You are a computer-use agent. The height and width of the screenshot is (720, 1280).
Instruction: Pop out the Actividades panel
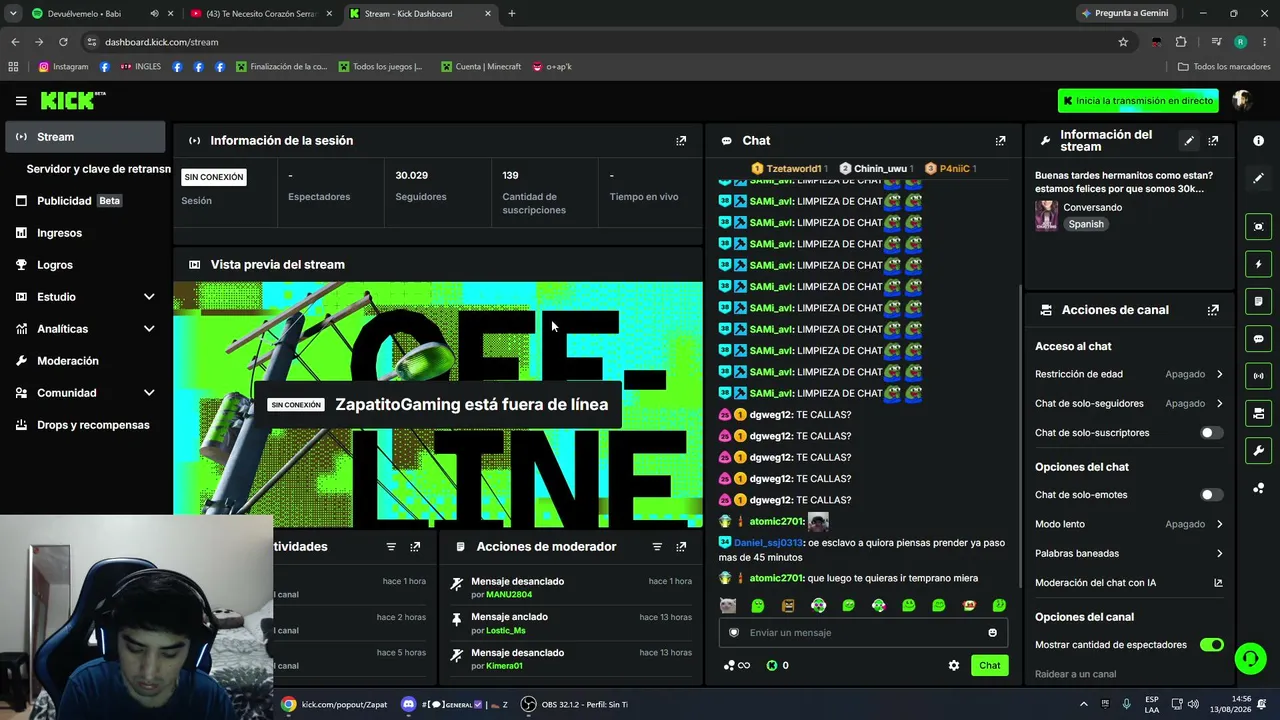tap(415, 547)
